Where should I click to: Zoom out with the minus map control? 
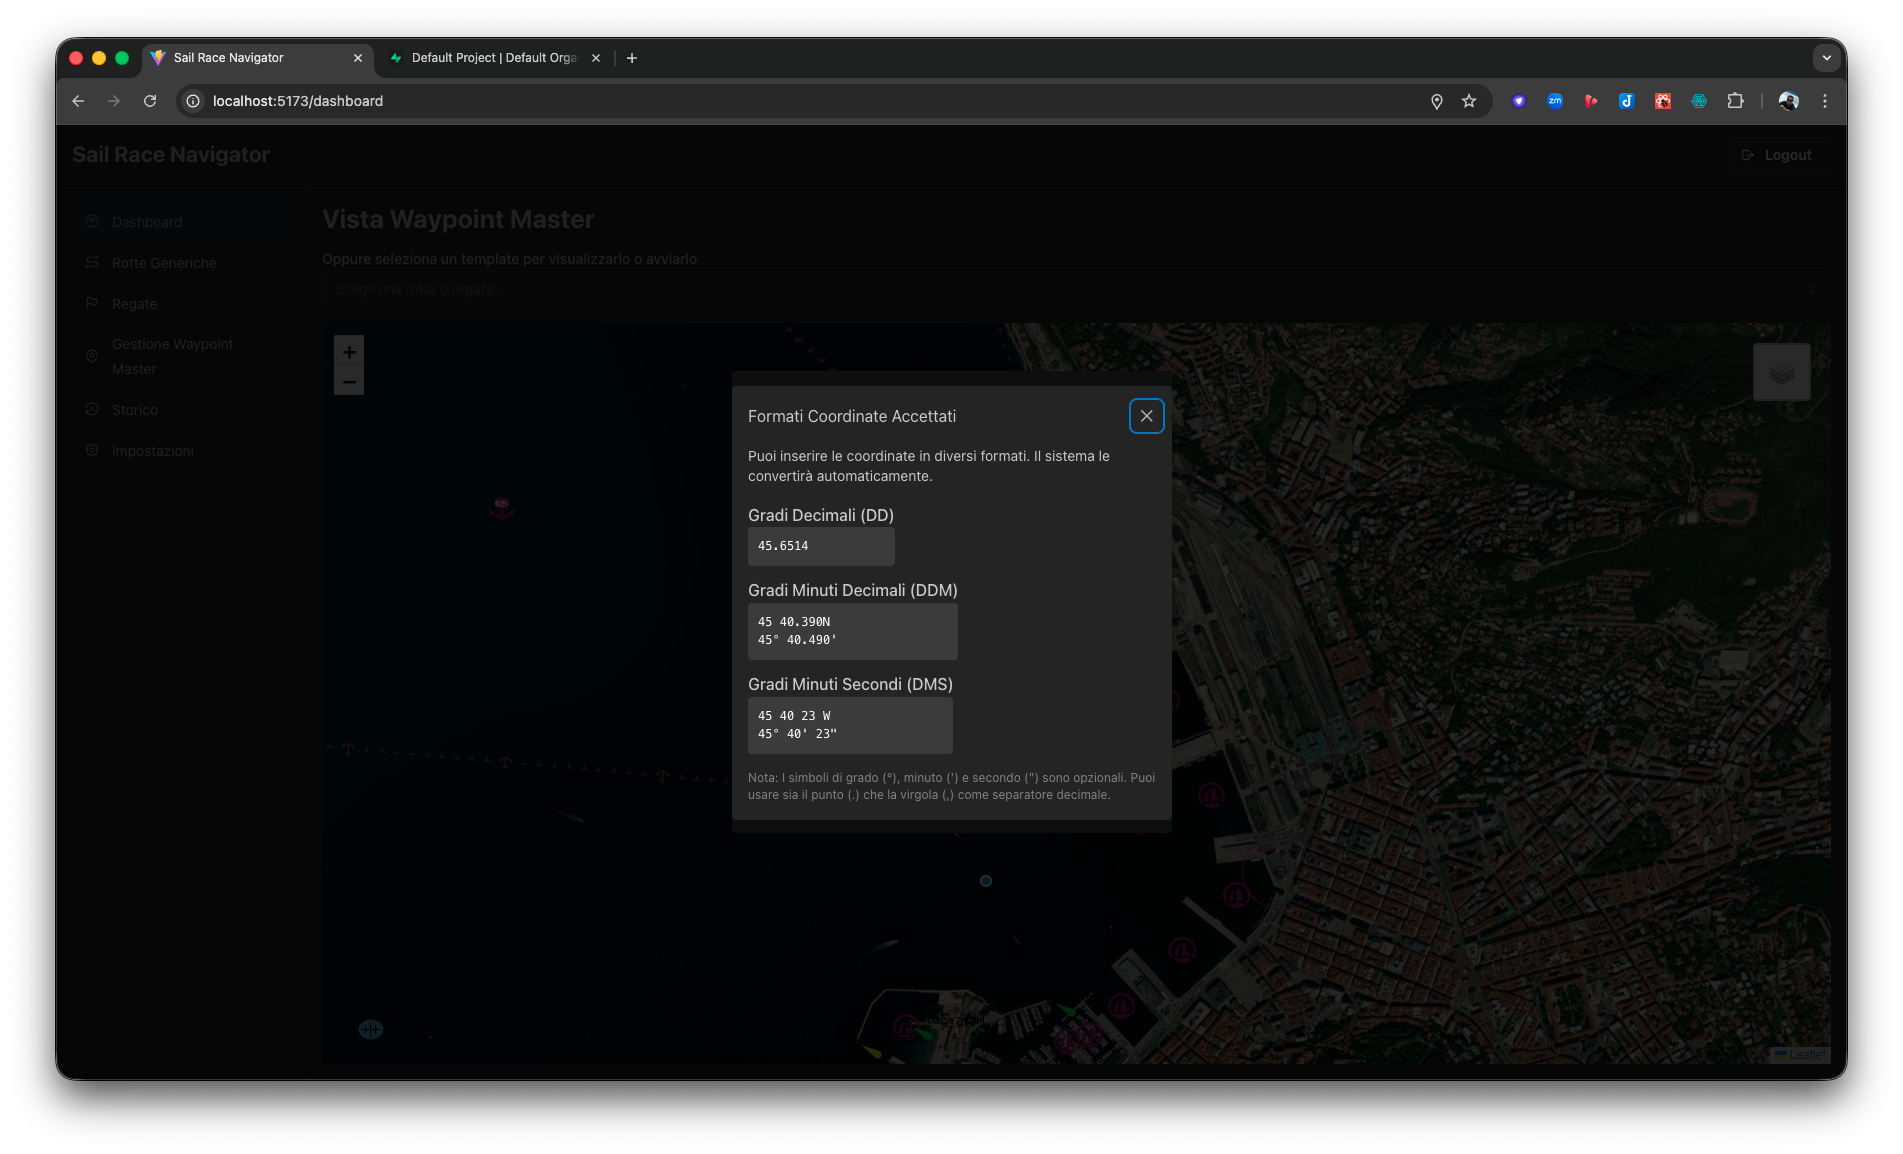tap(348, 381)
